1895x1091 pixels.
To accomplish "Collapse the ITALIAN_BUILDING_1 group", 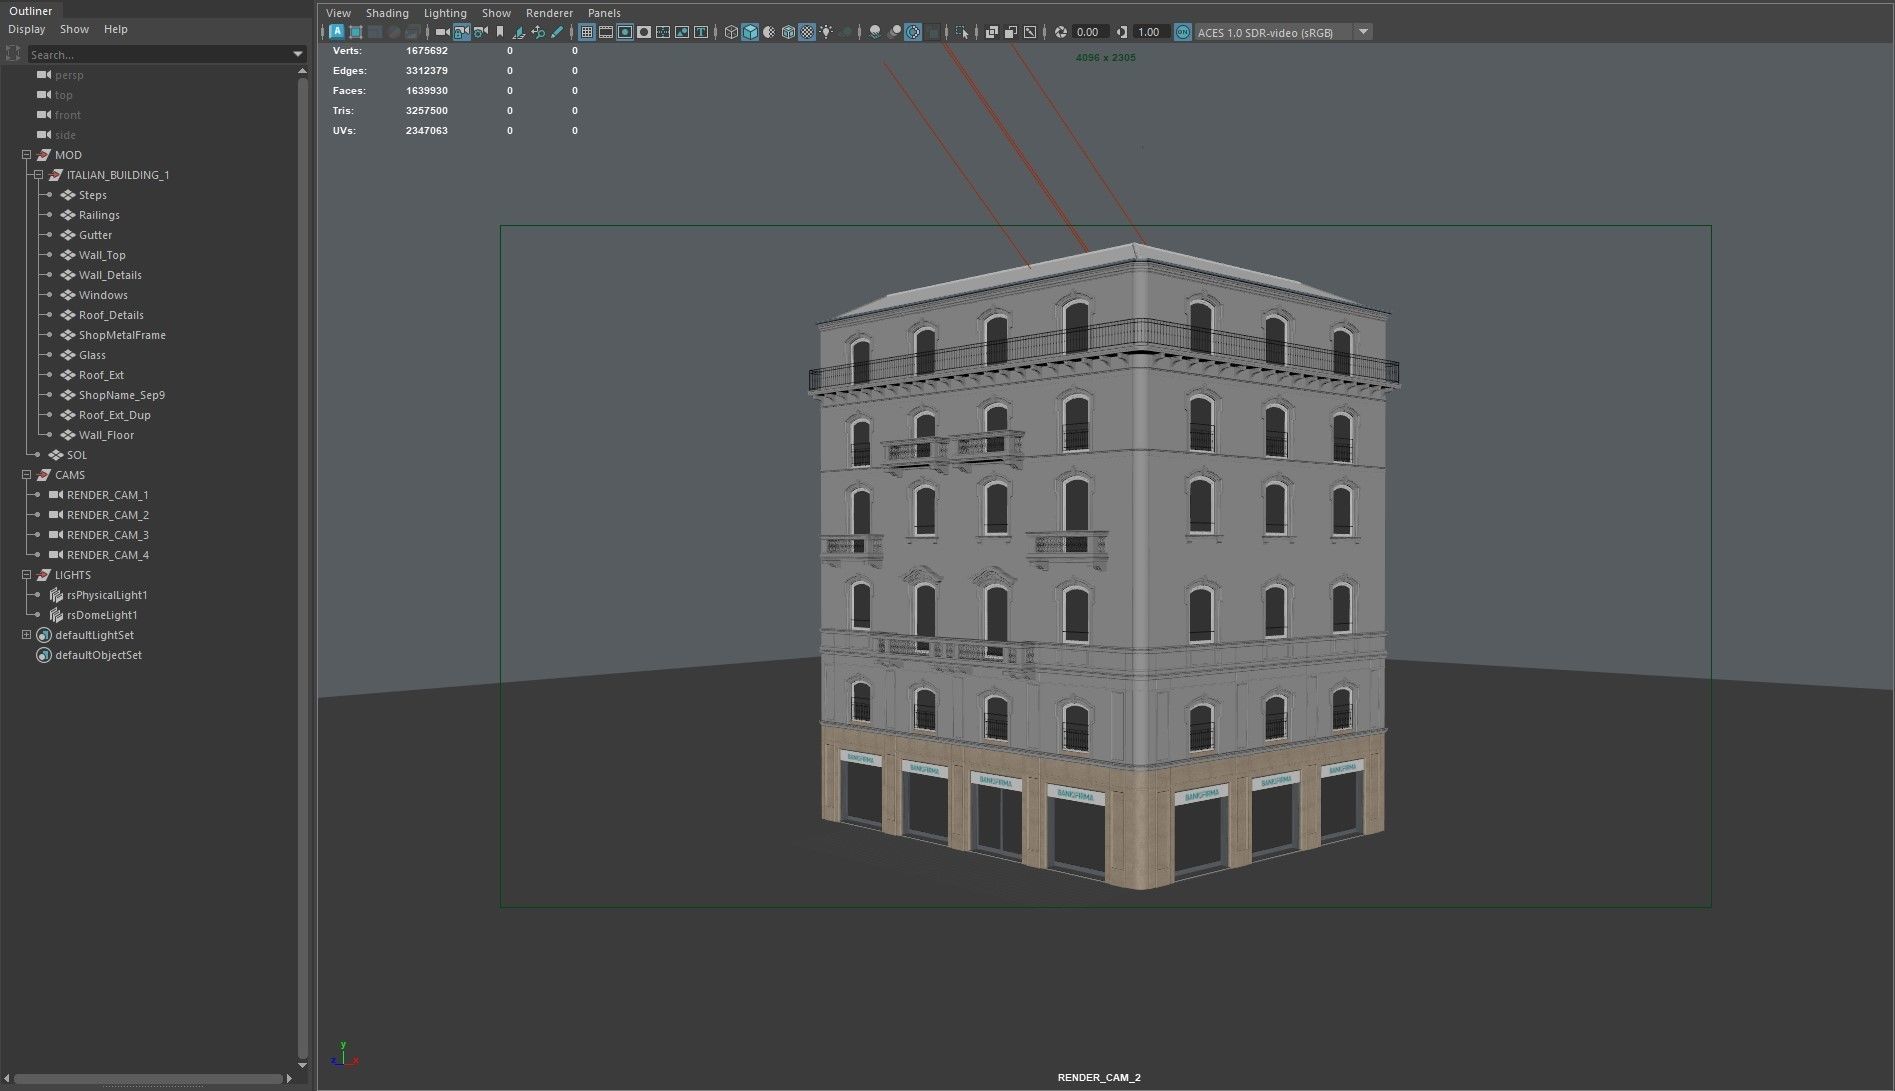I will pyautogui.click(x=37, y=174).
